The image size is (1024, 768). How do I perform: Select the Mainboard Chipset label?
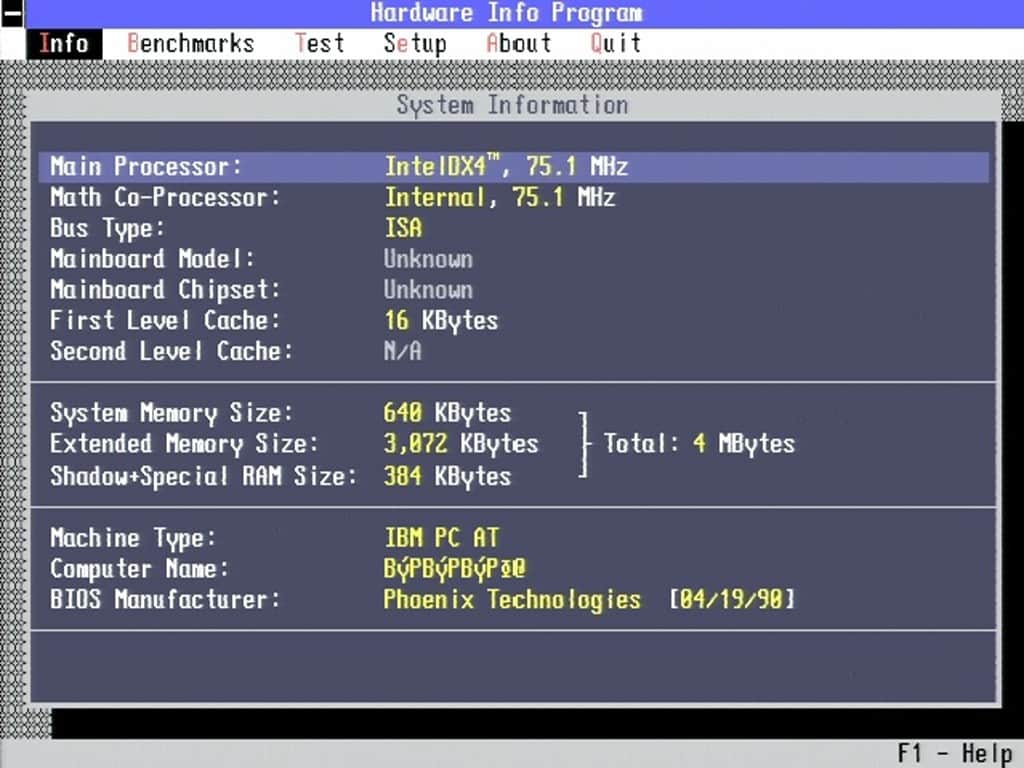(x=165, y=289)
